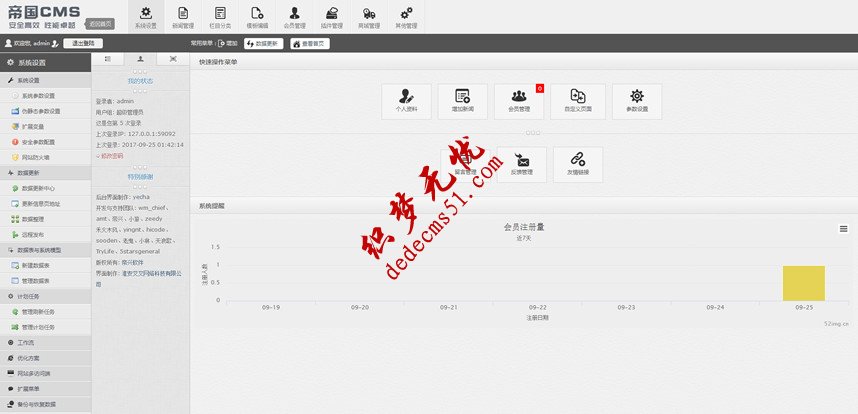
Task: Open 反馈管理 envelope tile
Action: click(521, 164)
